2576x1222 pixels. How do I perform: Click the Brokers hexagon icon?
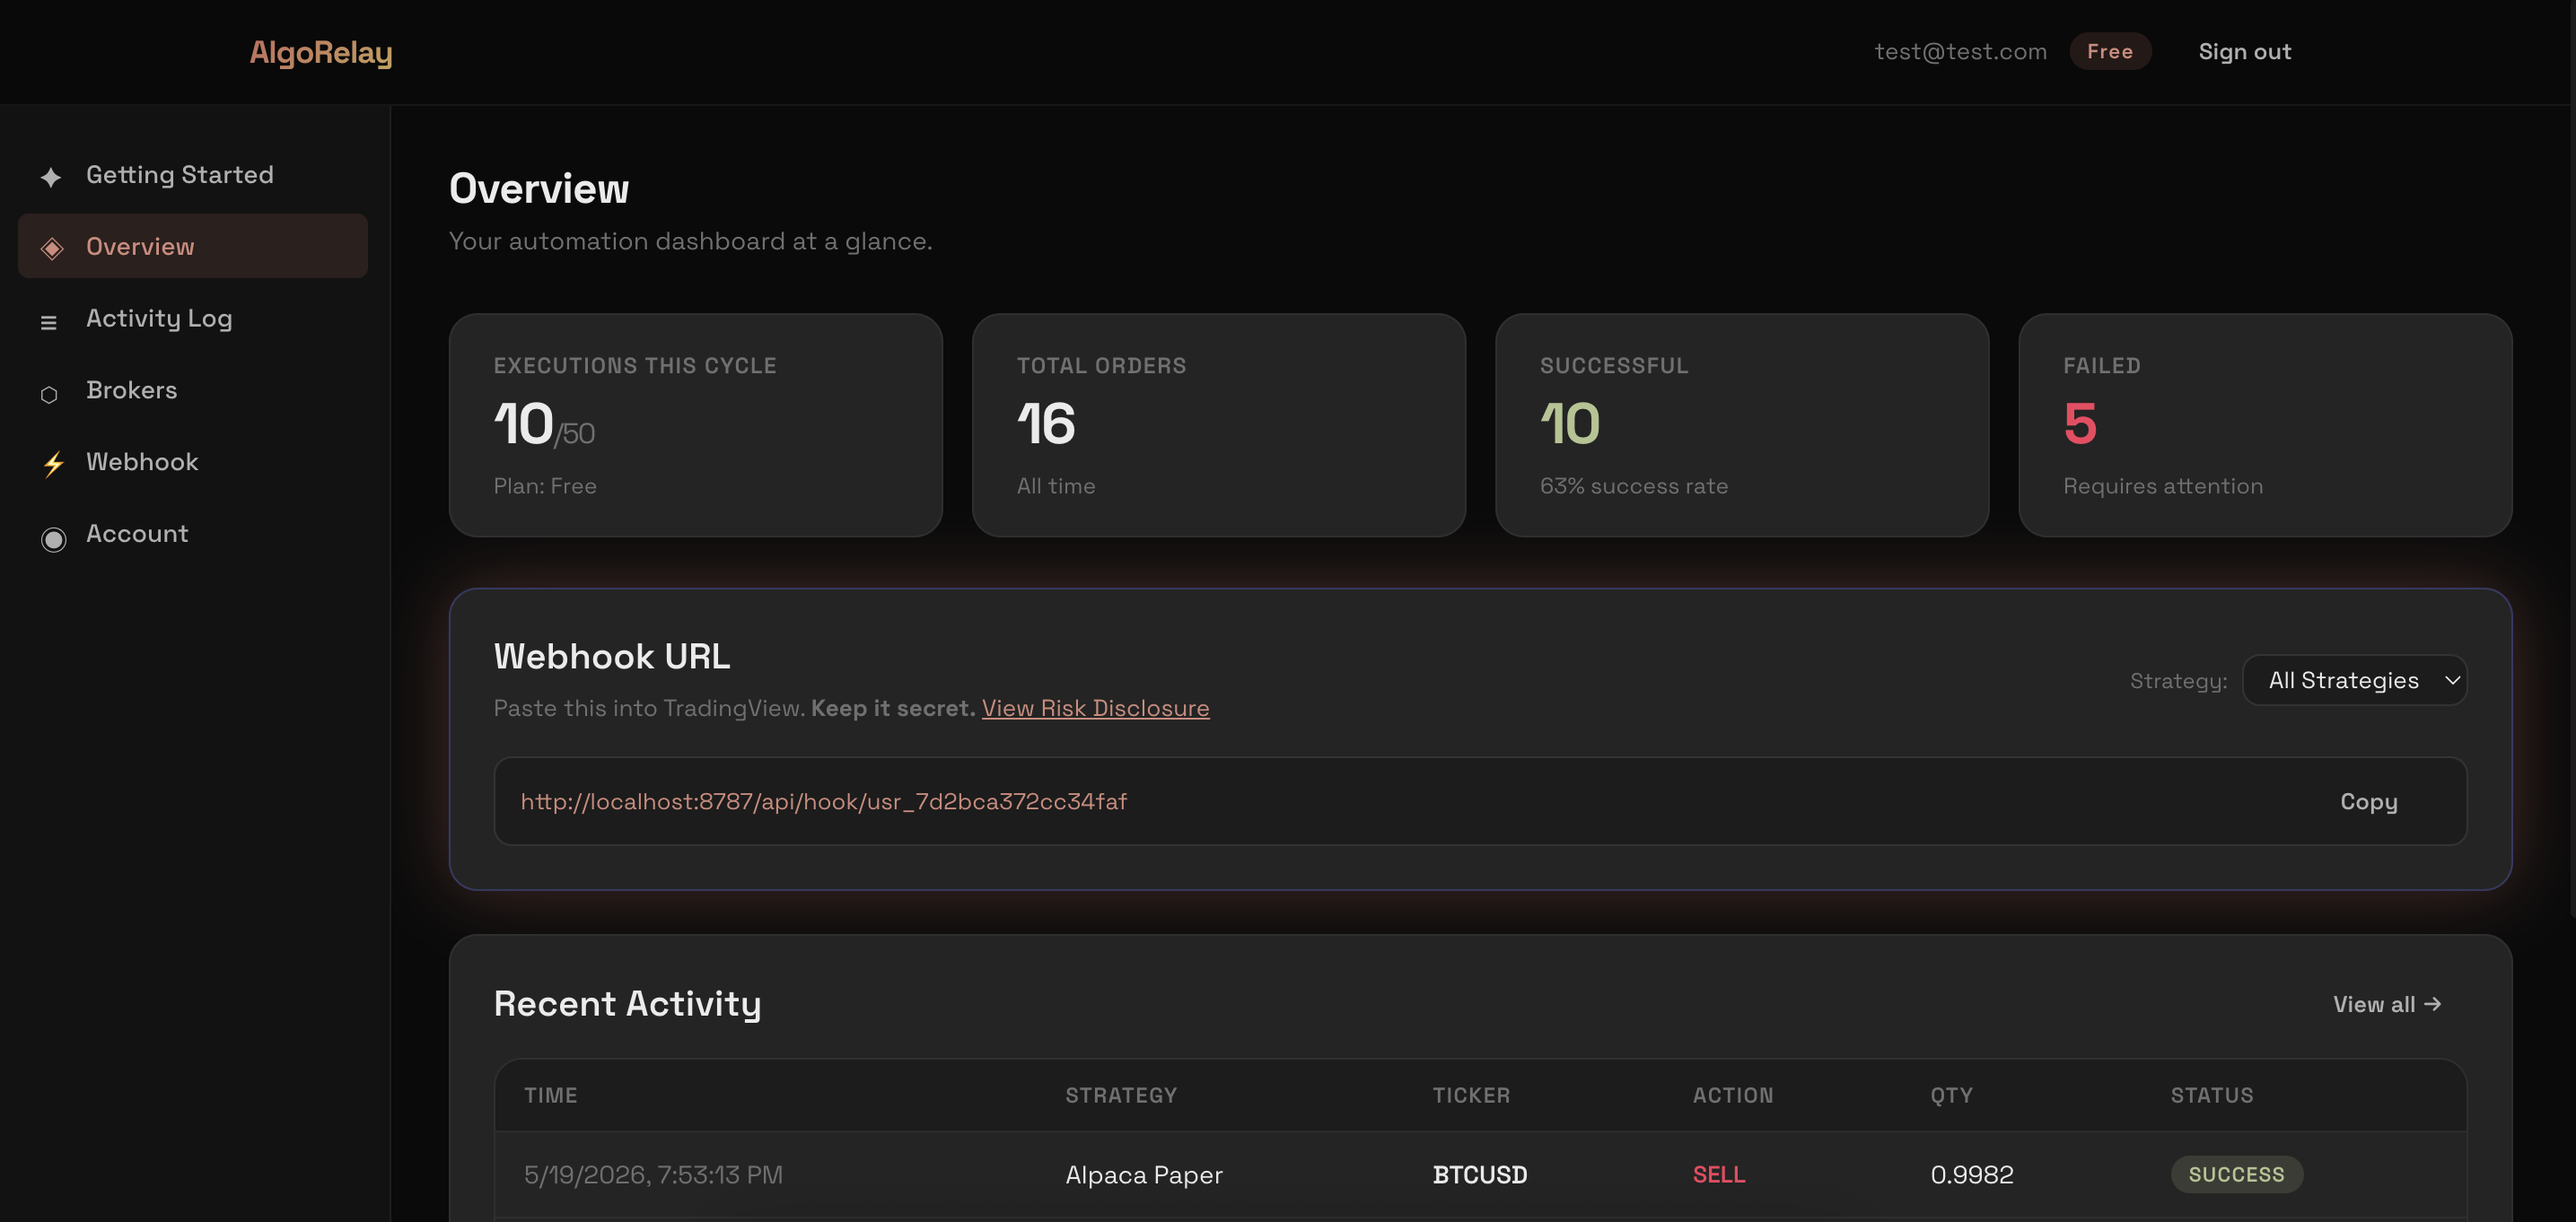tap(49, 395)
